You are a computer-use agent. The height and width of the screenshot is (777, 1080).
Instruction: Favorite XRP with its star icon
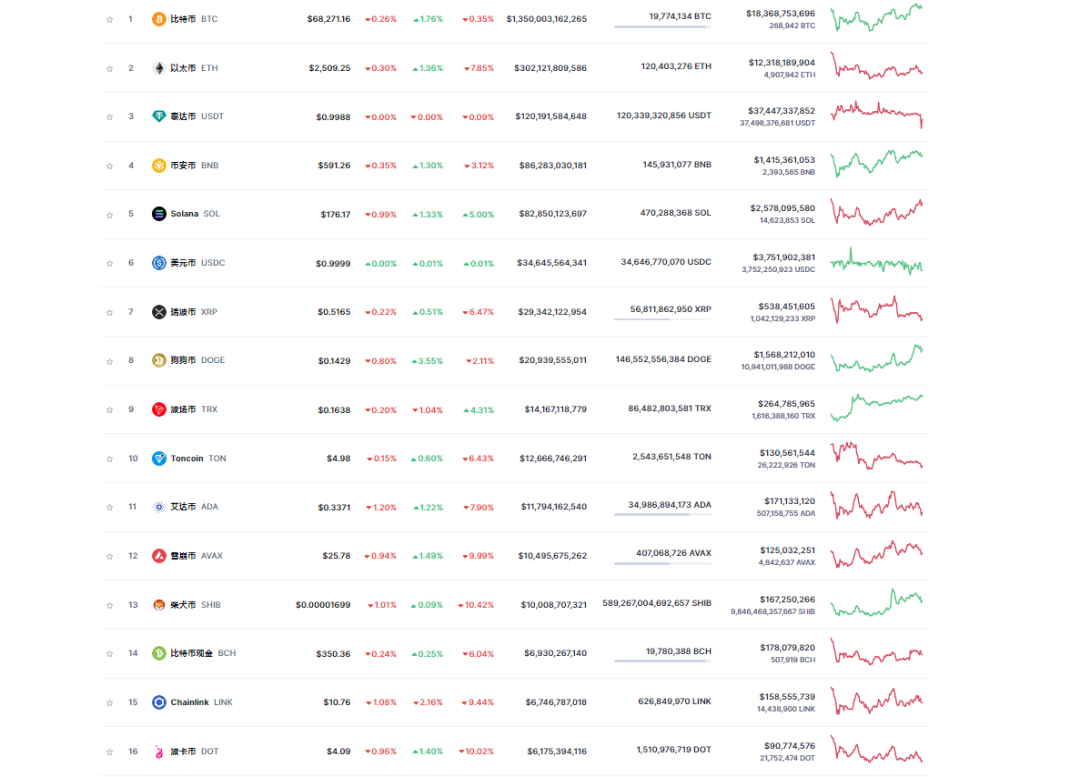coord(110,312)
